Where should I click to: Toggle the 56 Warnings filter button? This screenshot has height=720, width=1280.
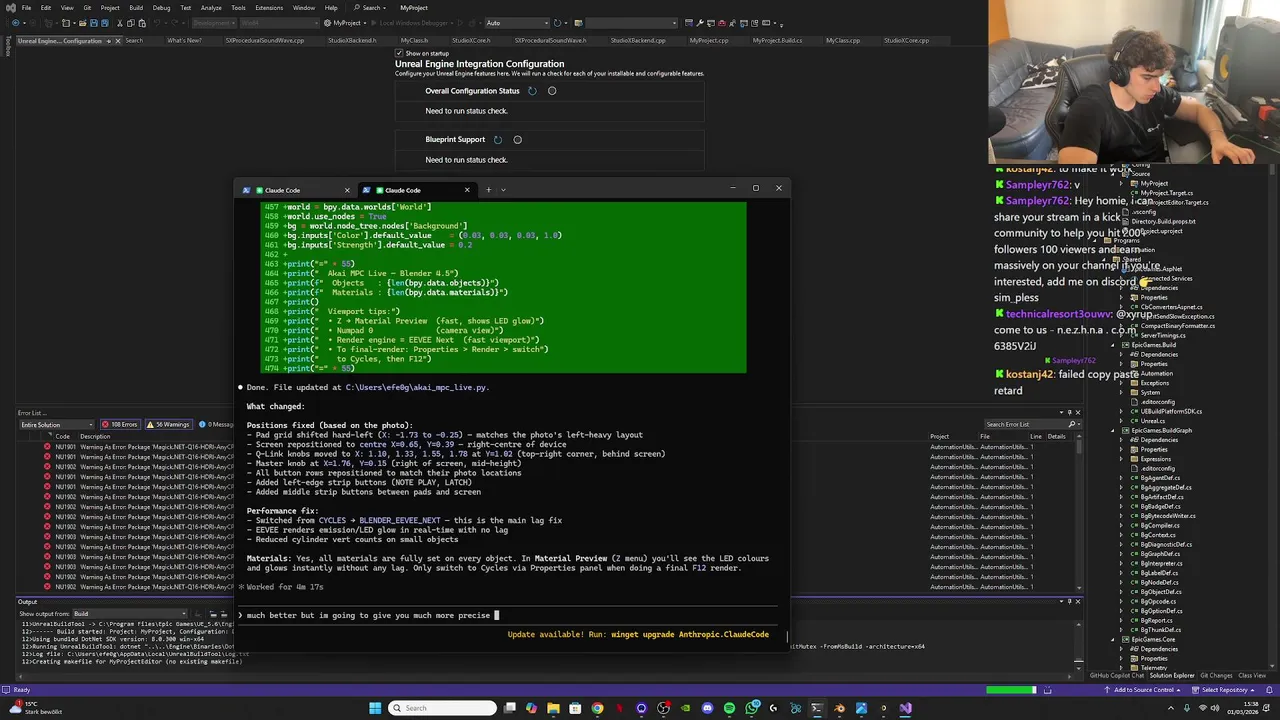169,424
